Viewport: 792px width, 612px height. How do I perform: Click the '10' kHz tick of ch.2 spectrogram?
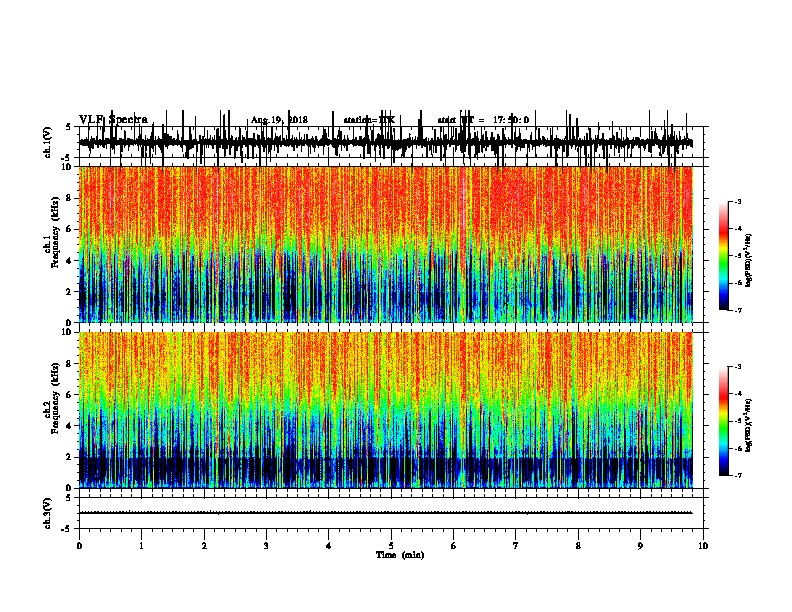tap(67, 332)
